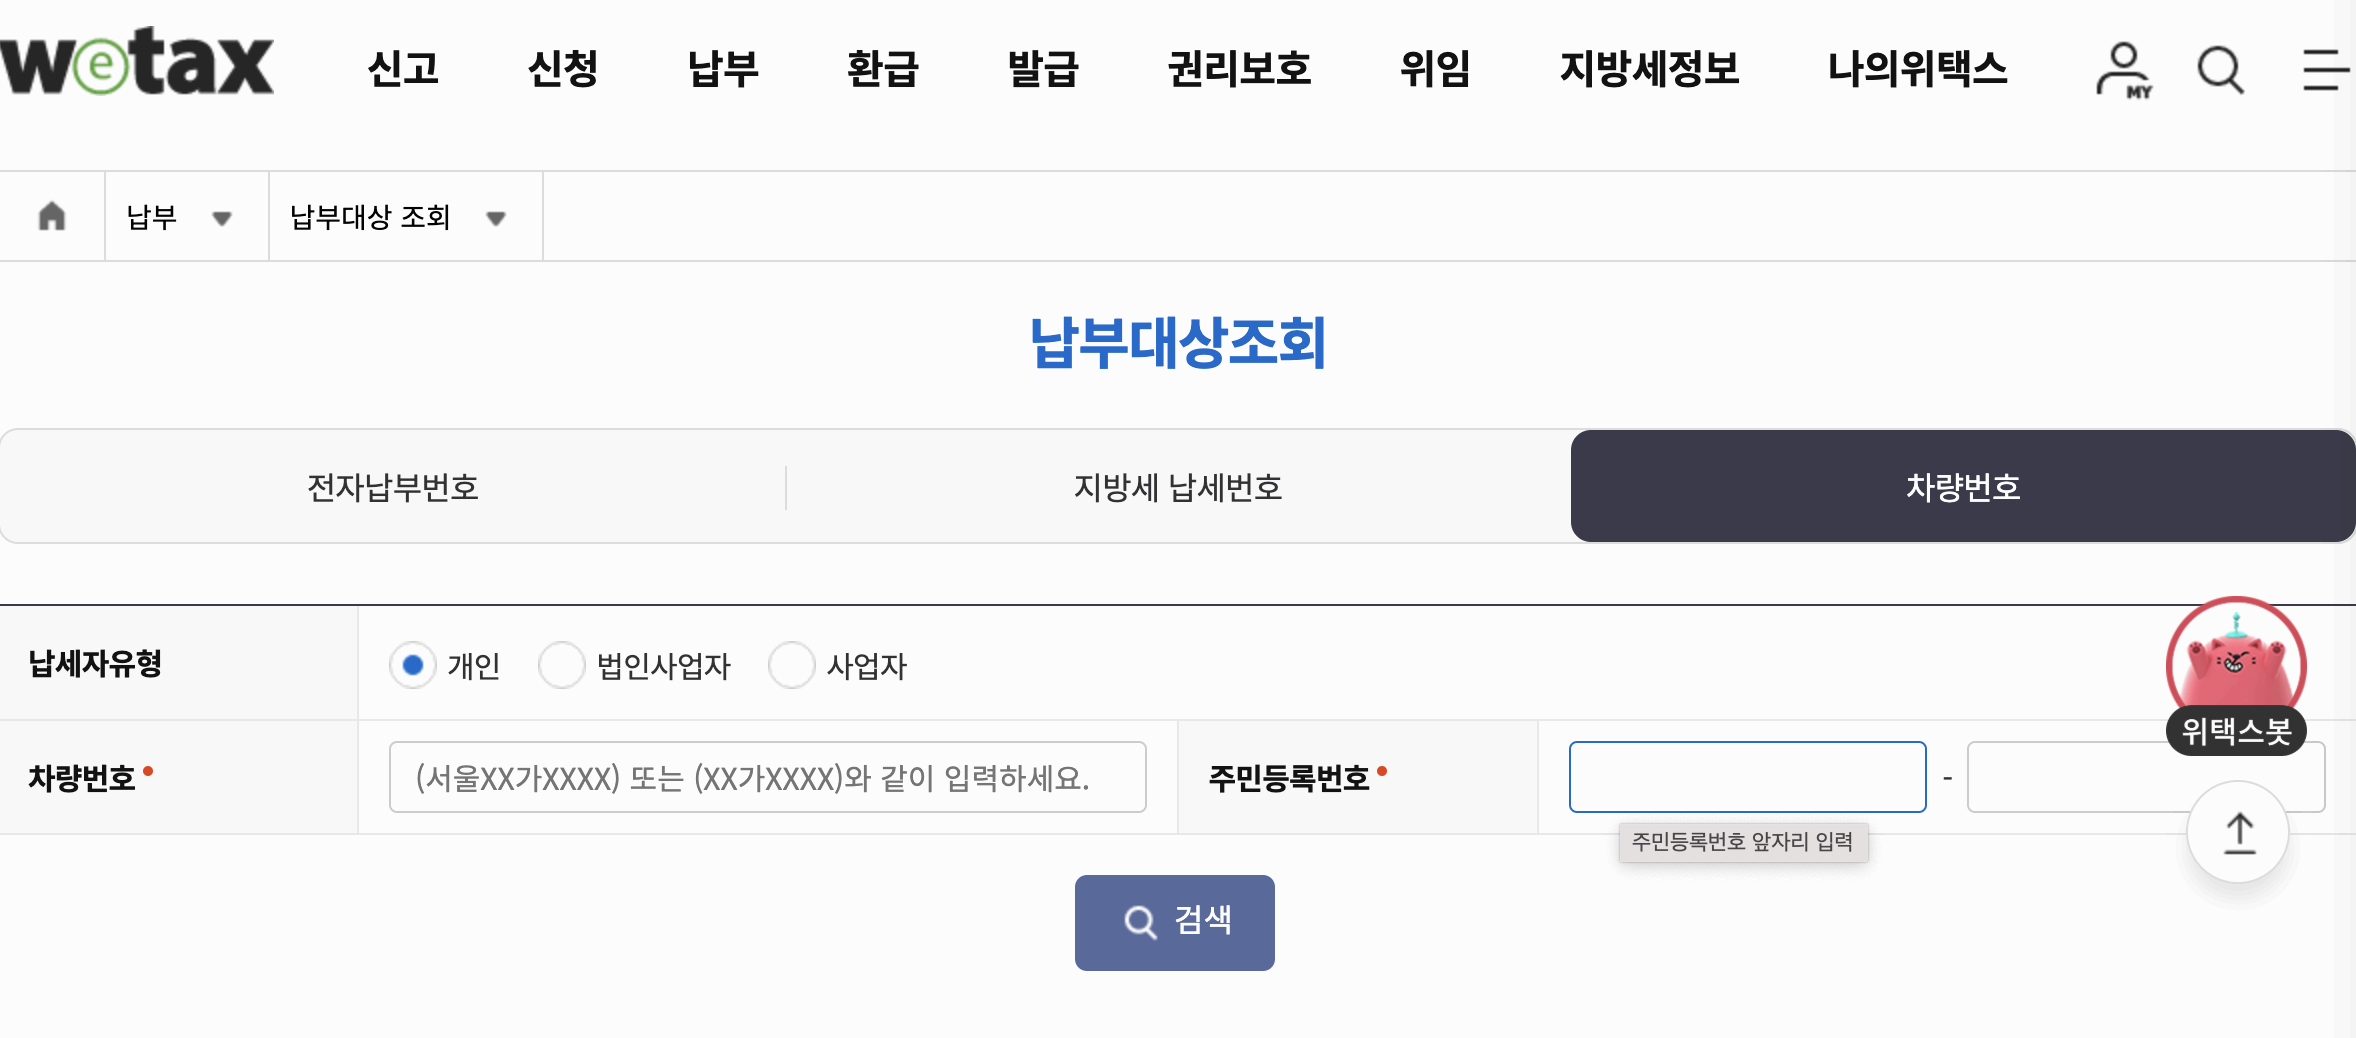
Task: Select the 개인 taxpayer radio button
Action: click(x=413, y=665)
